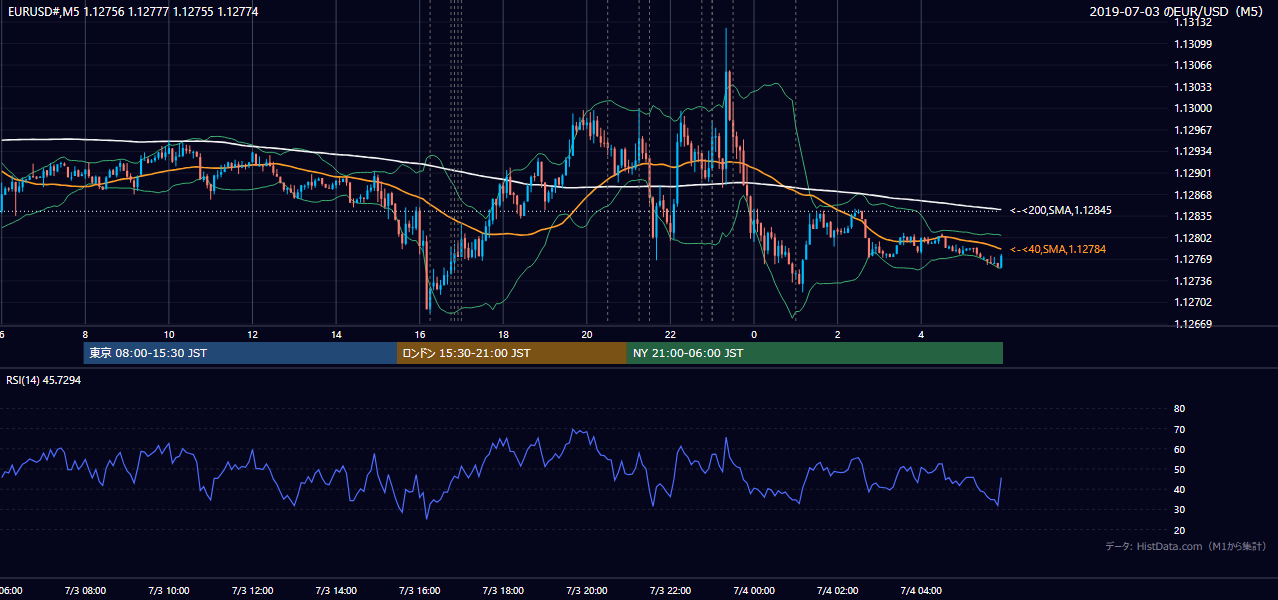Click RSI axis level 30
The image size is (1278, 600).
(x=1179, y=510)
